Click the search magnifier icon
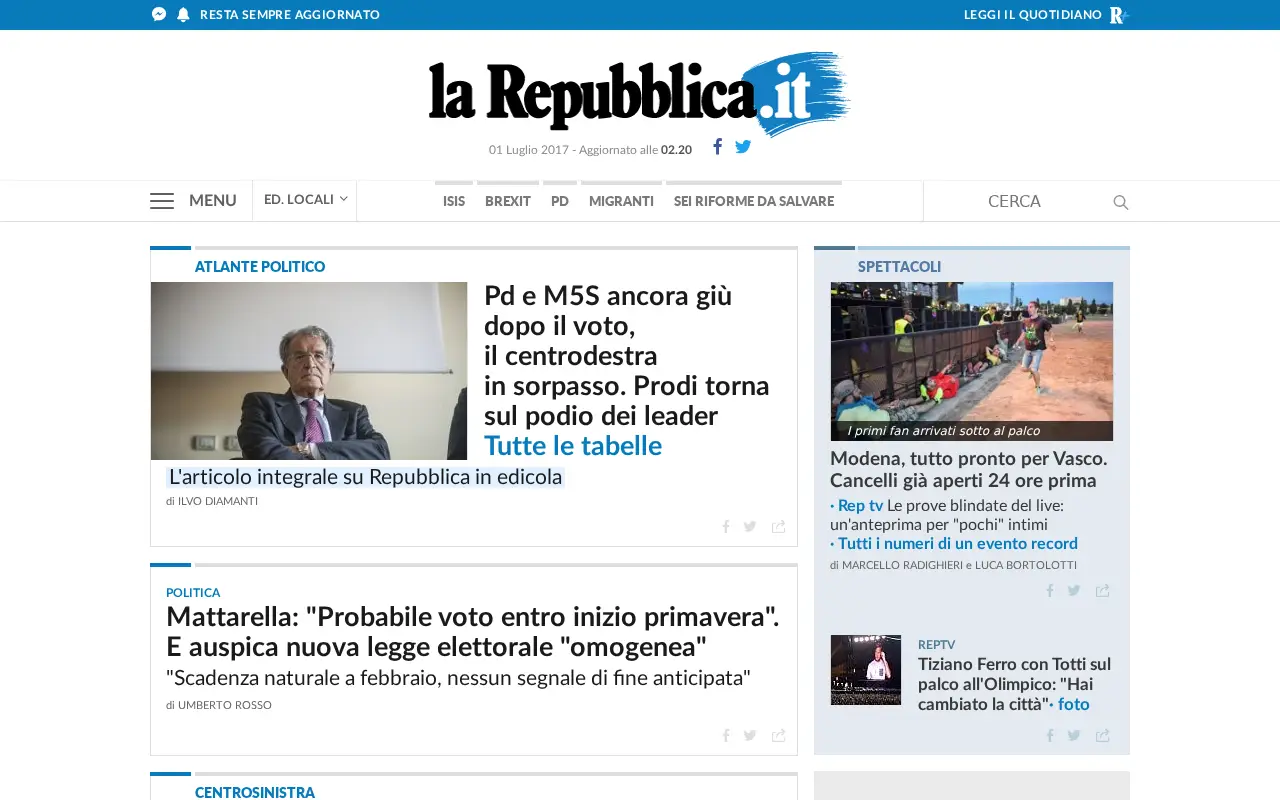 click(1121, 203)
